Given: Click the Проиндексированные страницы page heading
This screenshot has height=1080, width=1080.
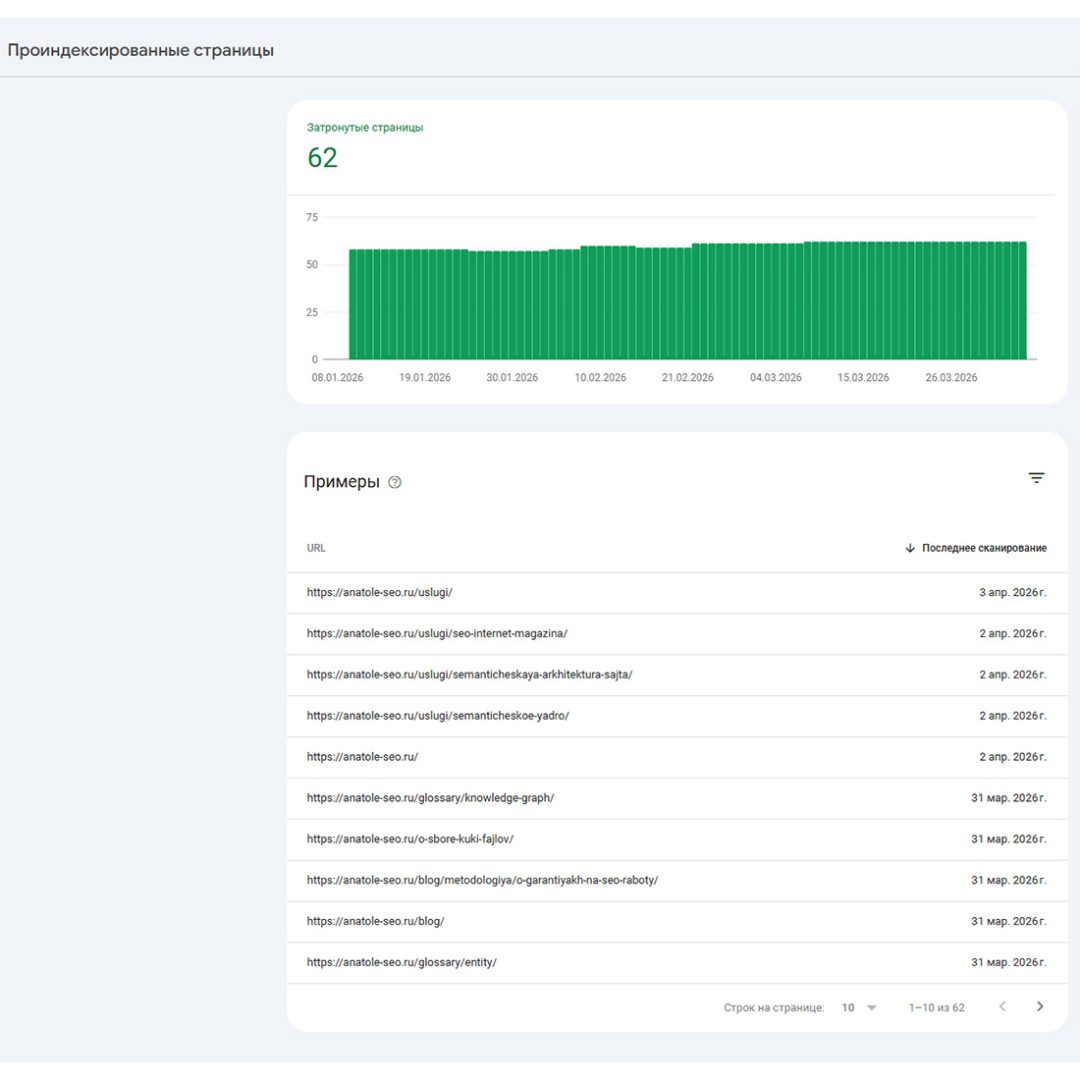Looking at the screenshot, I should coord(141,50).
